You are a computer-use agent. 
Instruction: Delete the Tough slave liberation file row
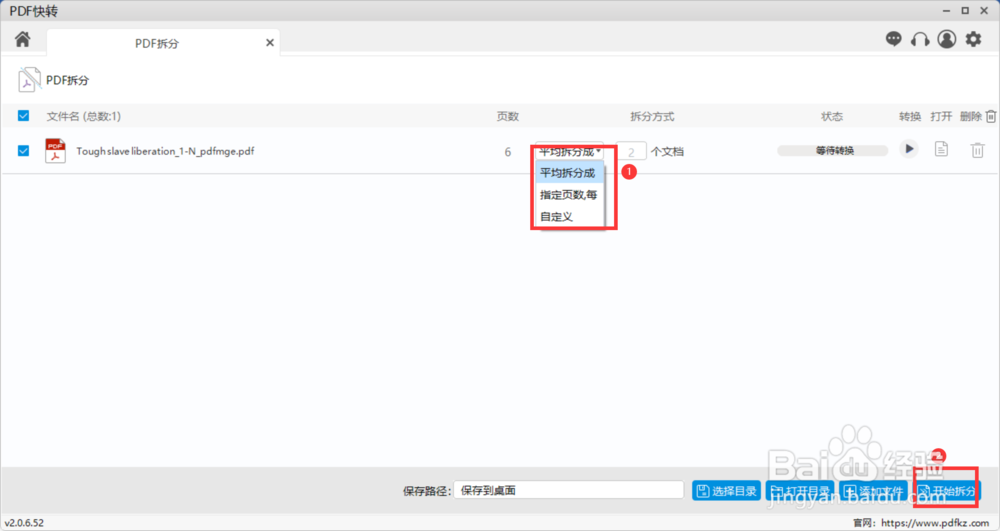[977, 150]
